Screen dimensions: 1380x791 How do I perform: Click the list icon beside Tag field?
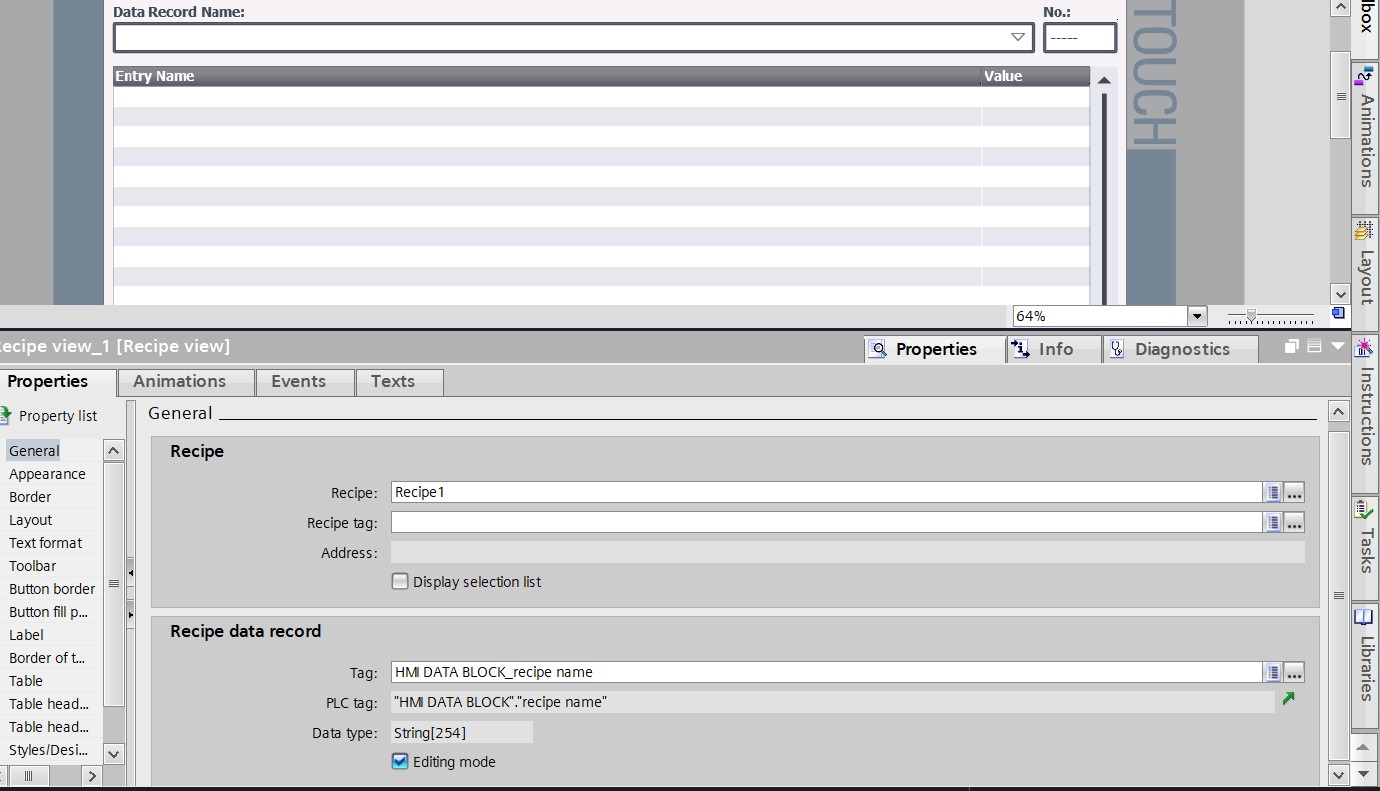[1273, 672]
